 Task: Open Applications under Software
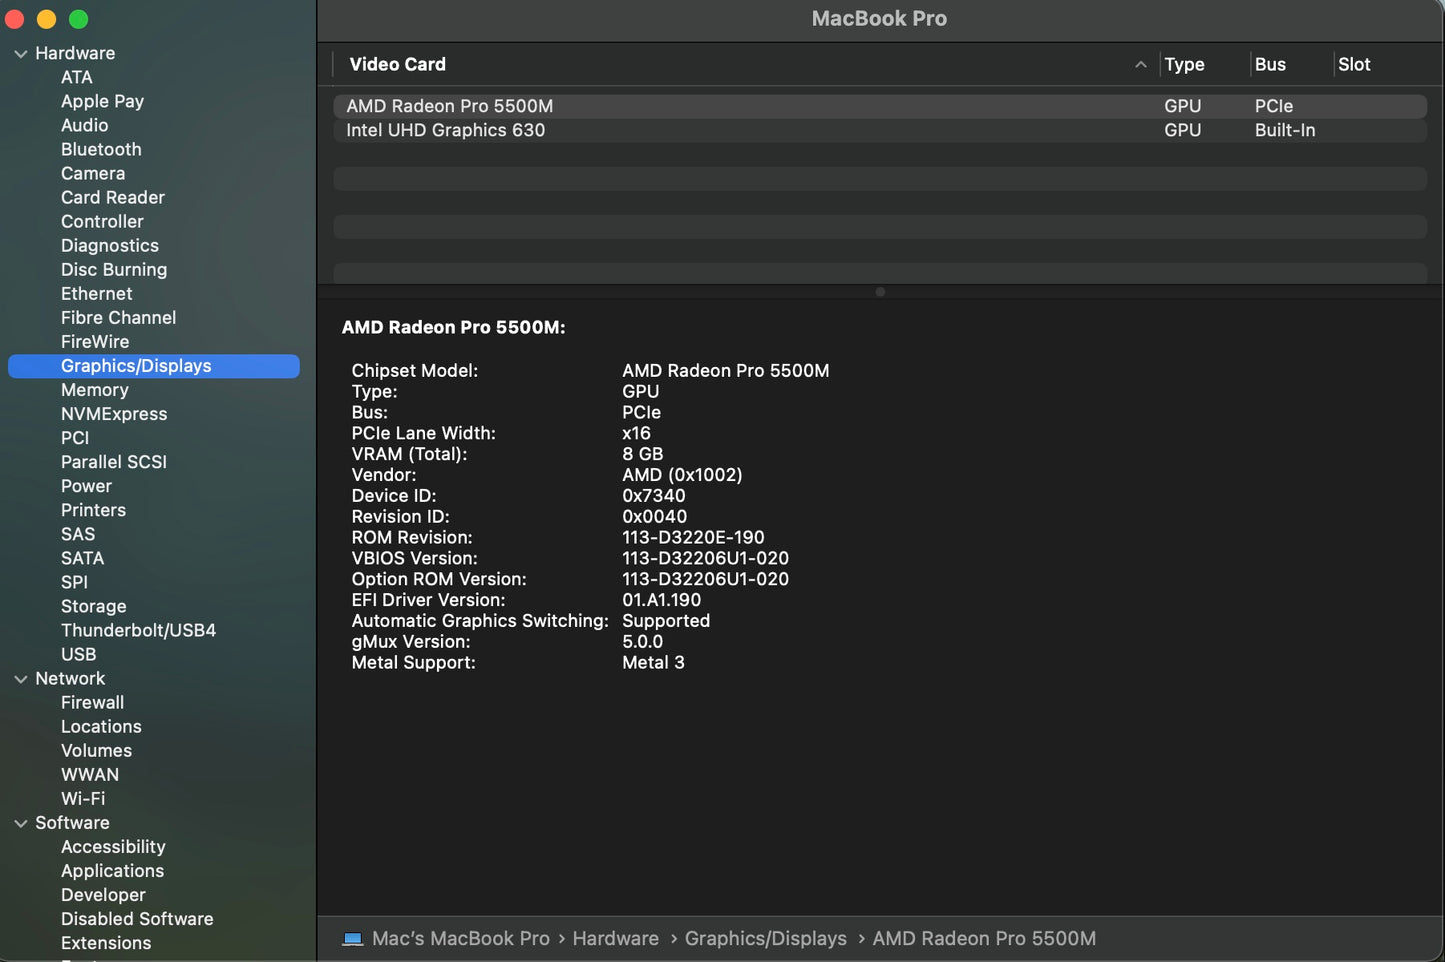click(112, 871)
